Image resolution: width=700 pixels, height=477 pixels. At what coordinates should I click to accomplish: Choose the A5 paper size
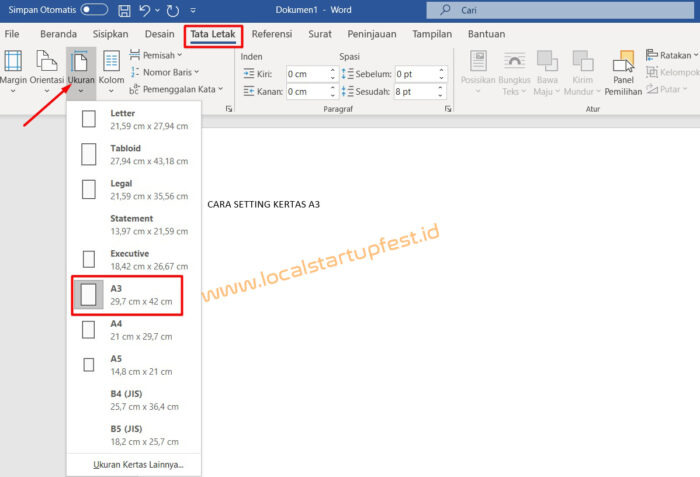134,365
